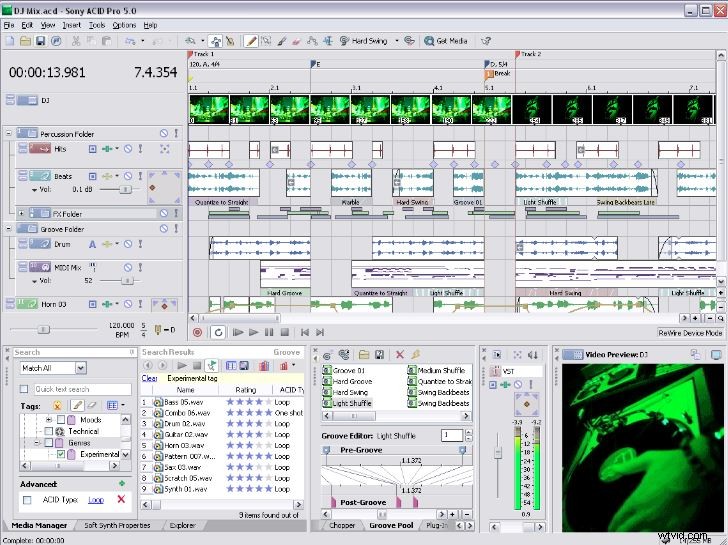728x545 pixels.
Task: Click the project tempo slider near 120.000 BPM
Action: point(43,329)
